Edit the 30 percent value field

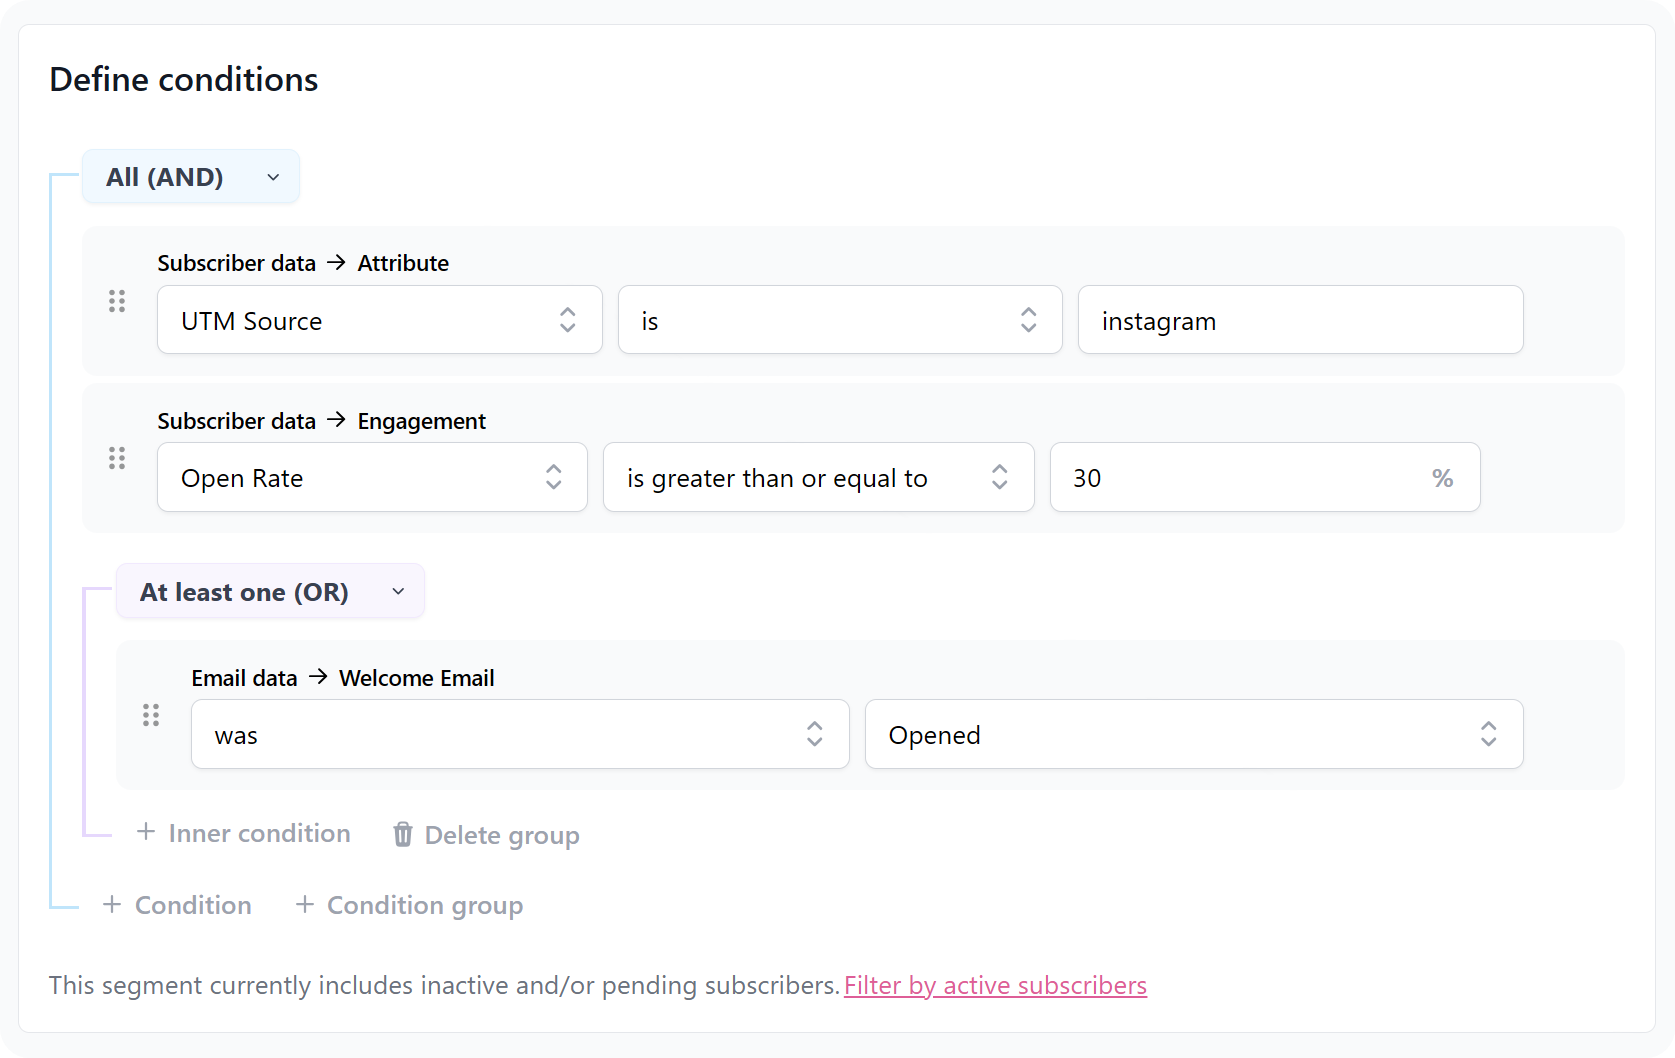1240,478
